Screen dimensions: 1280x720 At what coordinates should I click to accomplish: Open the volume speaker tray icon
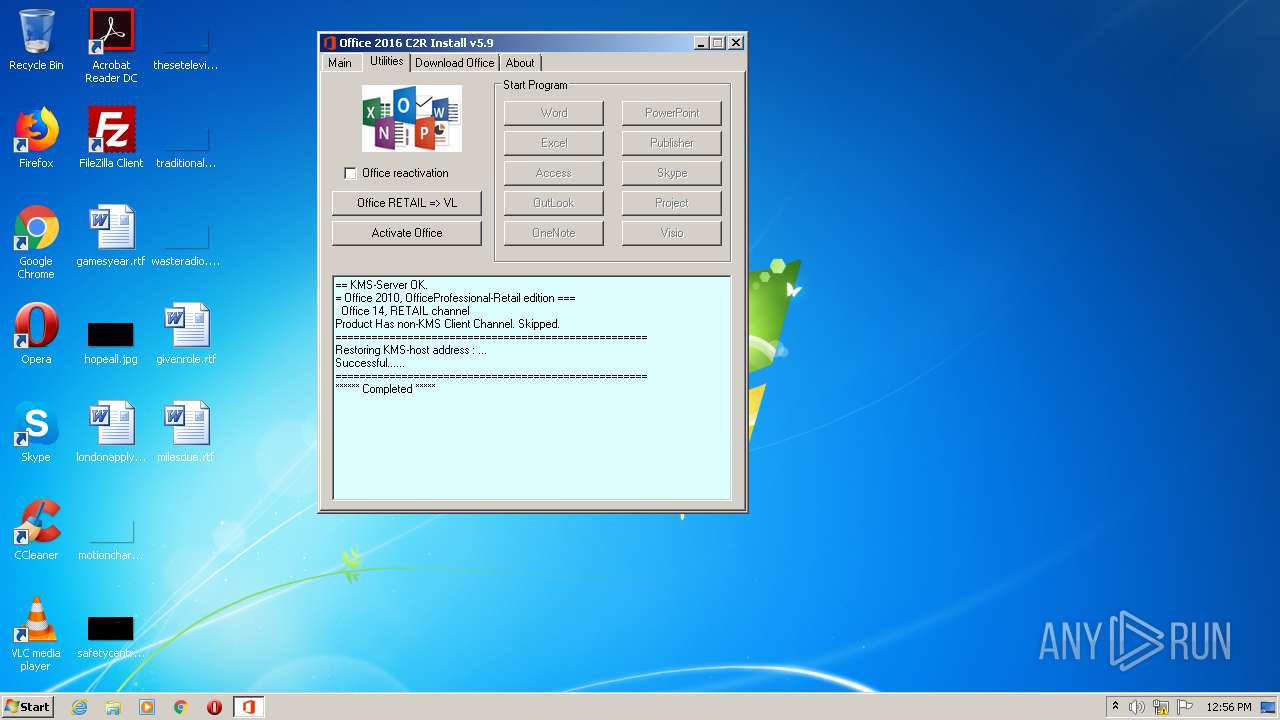pos(1137,707)
